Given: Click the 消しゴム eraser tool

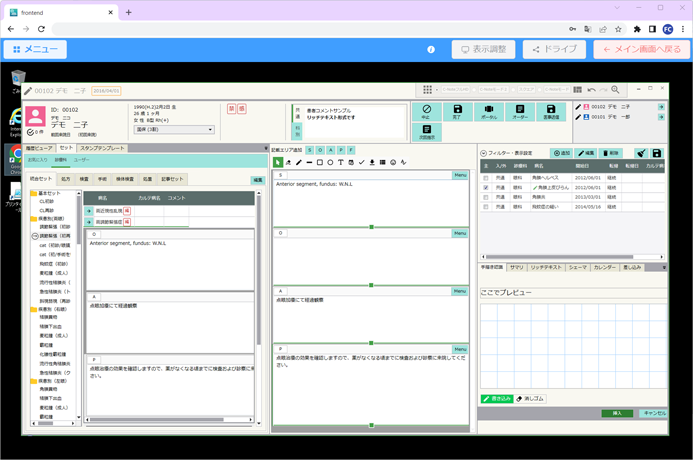Looking at the screenshot, I should [531, 398].
